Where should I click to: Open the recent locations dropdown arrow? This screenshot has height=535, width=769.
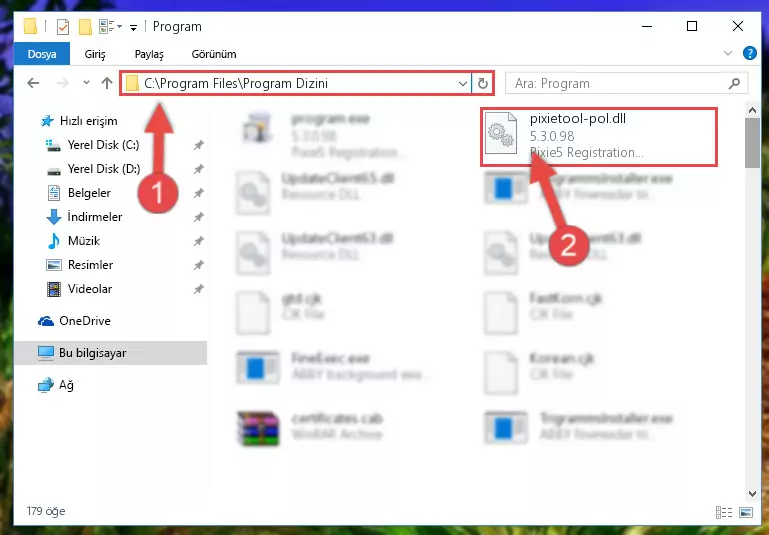tap(86, 82)
